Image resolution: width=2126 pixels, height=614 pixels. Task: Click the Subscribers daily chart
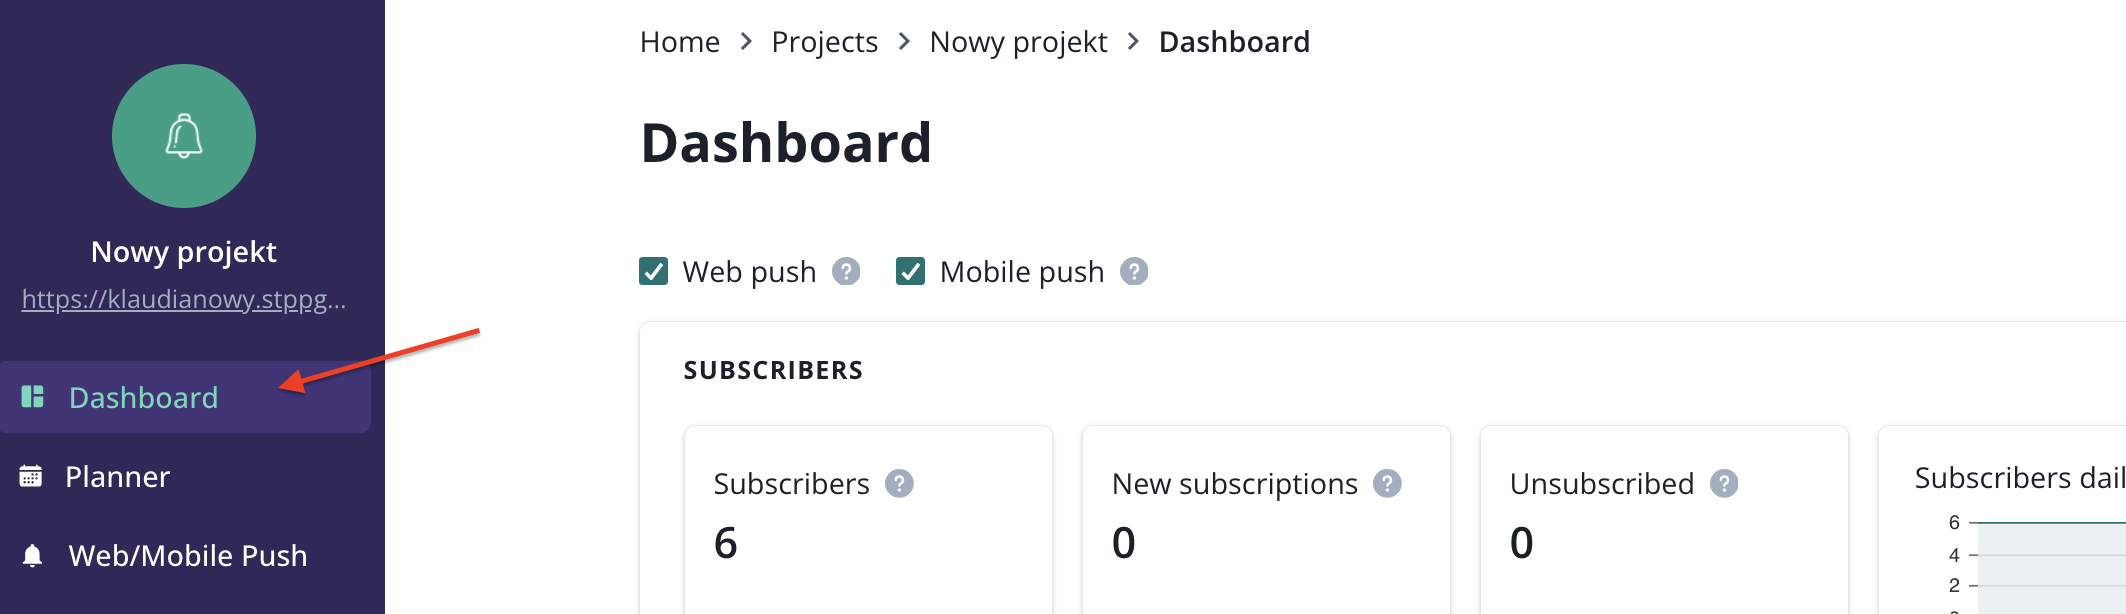[2050, 565]
